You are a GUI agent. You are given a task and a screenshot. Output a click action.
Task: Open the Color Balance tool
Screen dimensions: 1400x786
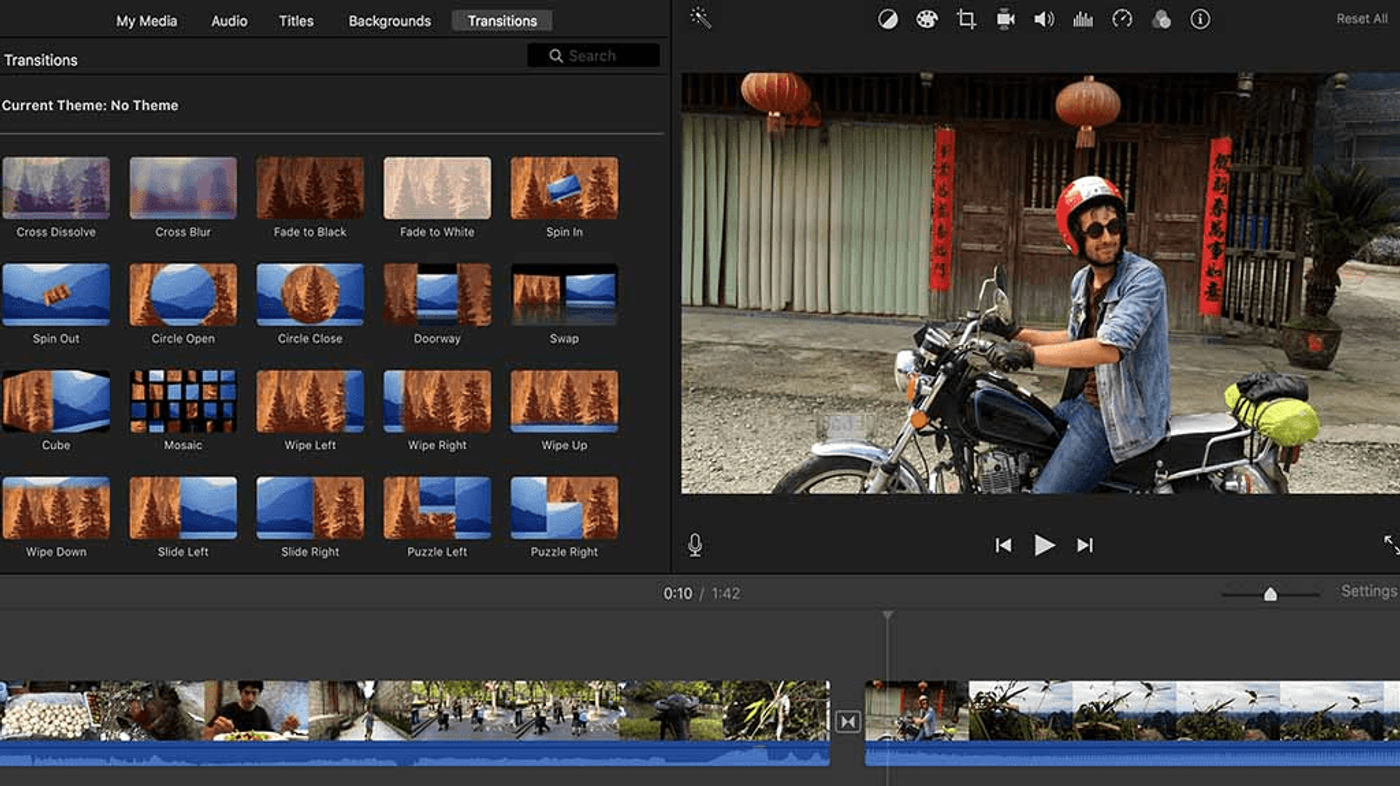887,18
